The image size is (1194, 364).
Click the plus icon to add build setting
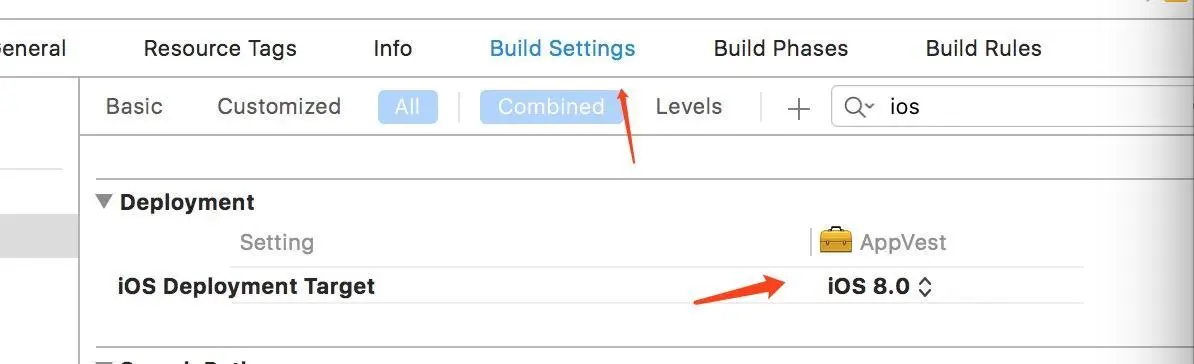798,109
